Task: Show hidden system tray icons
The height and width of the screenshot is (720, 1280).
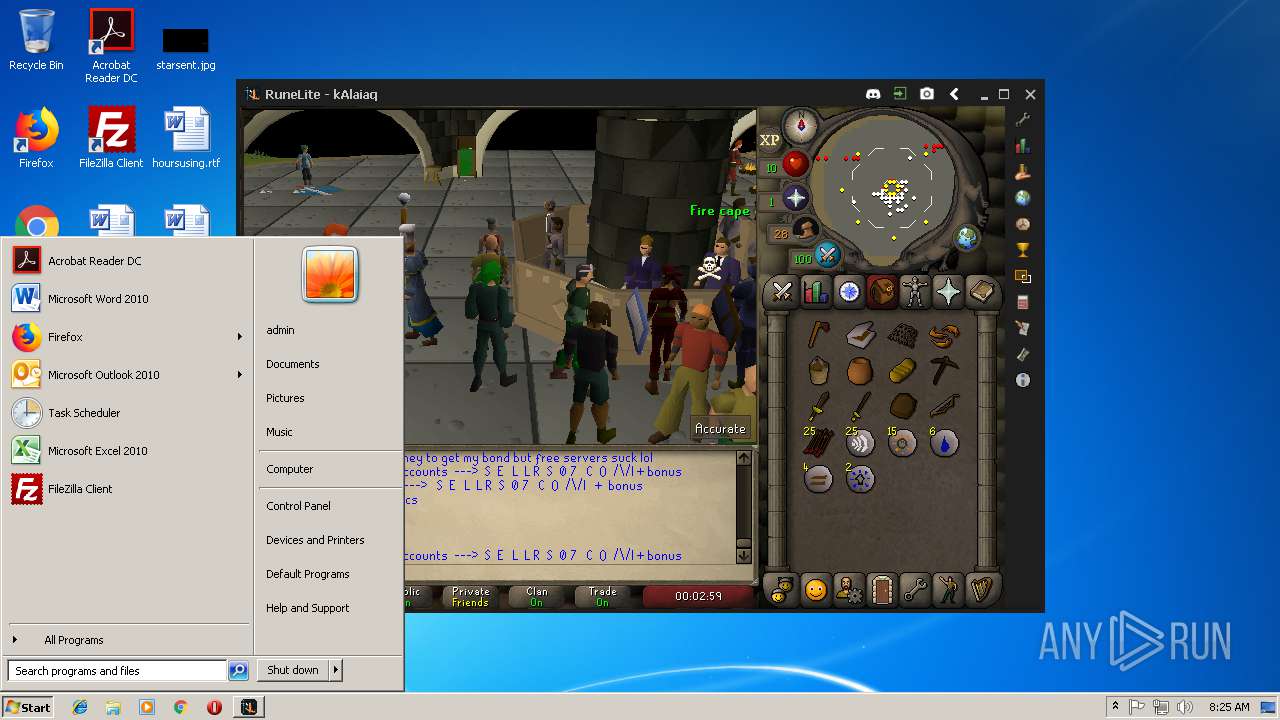Action: tap(1115, 707)
